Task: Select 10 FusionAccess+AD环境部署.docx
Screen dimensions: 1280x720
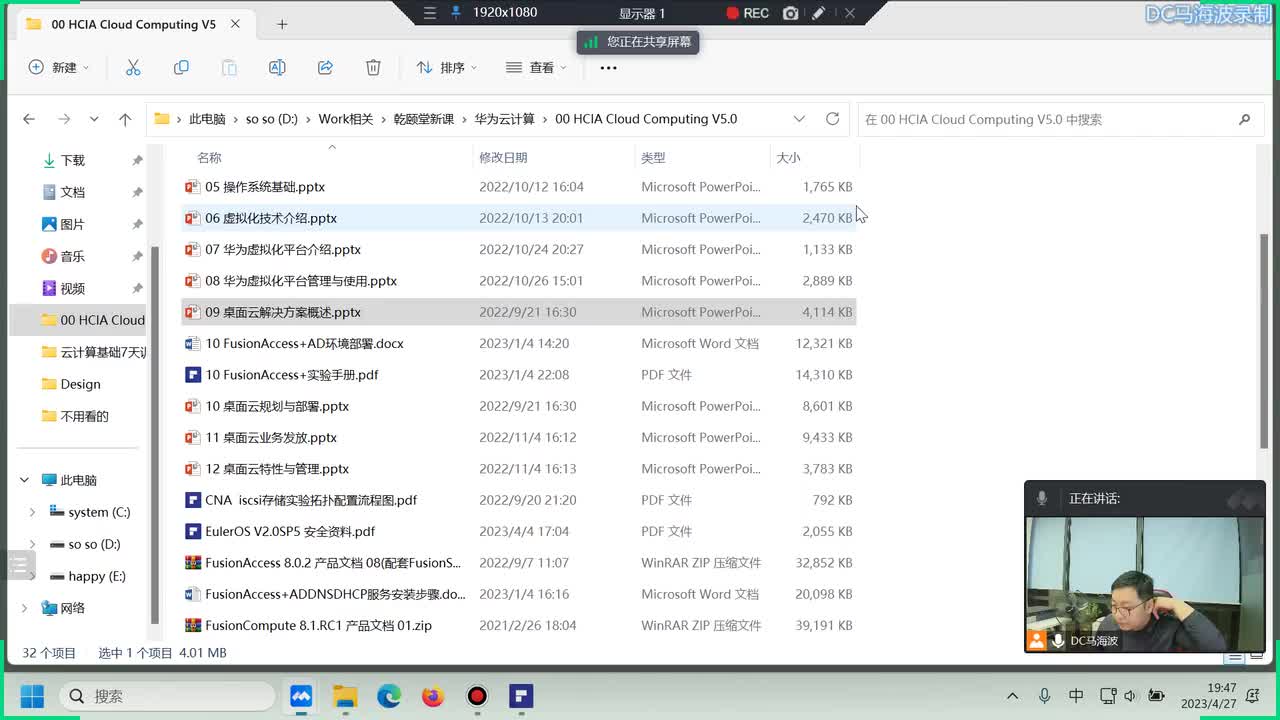Action: pos(304,343)
